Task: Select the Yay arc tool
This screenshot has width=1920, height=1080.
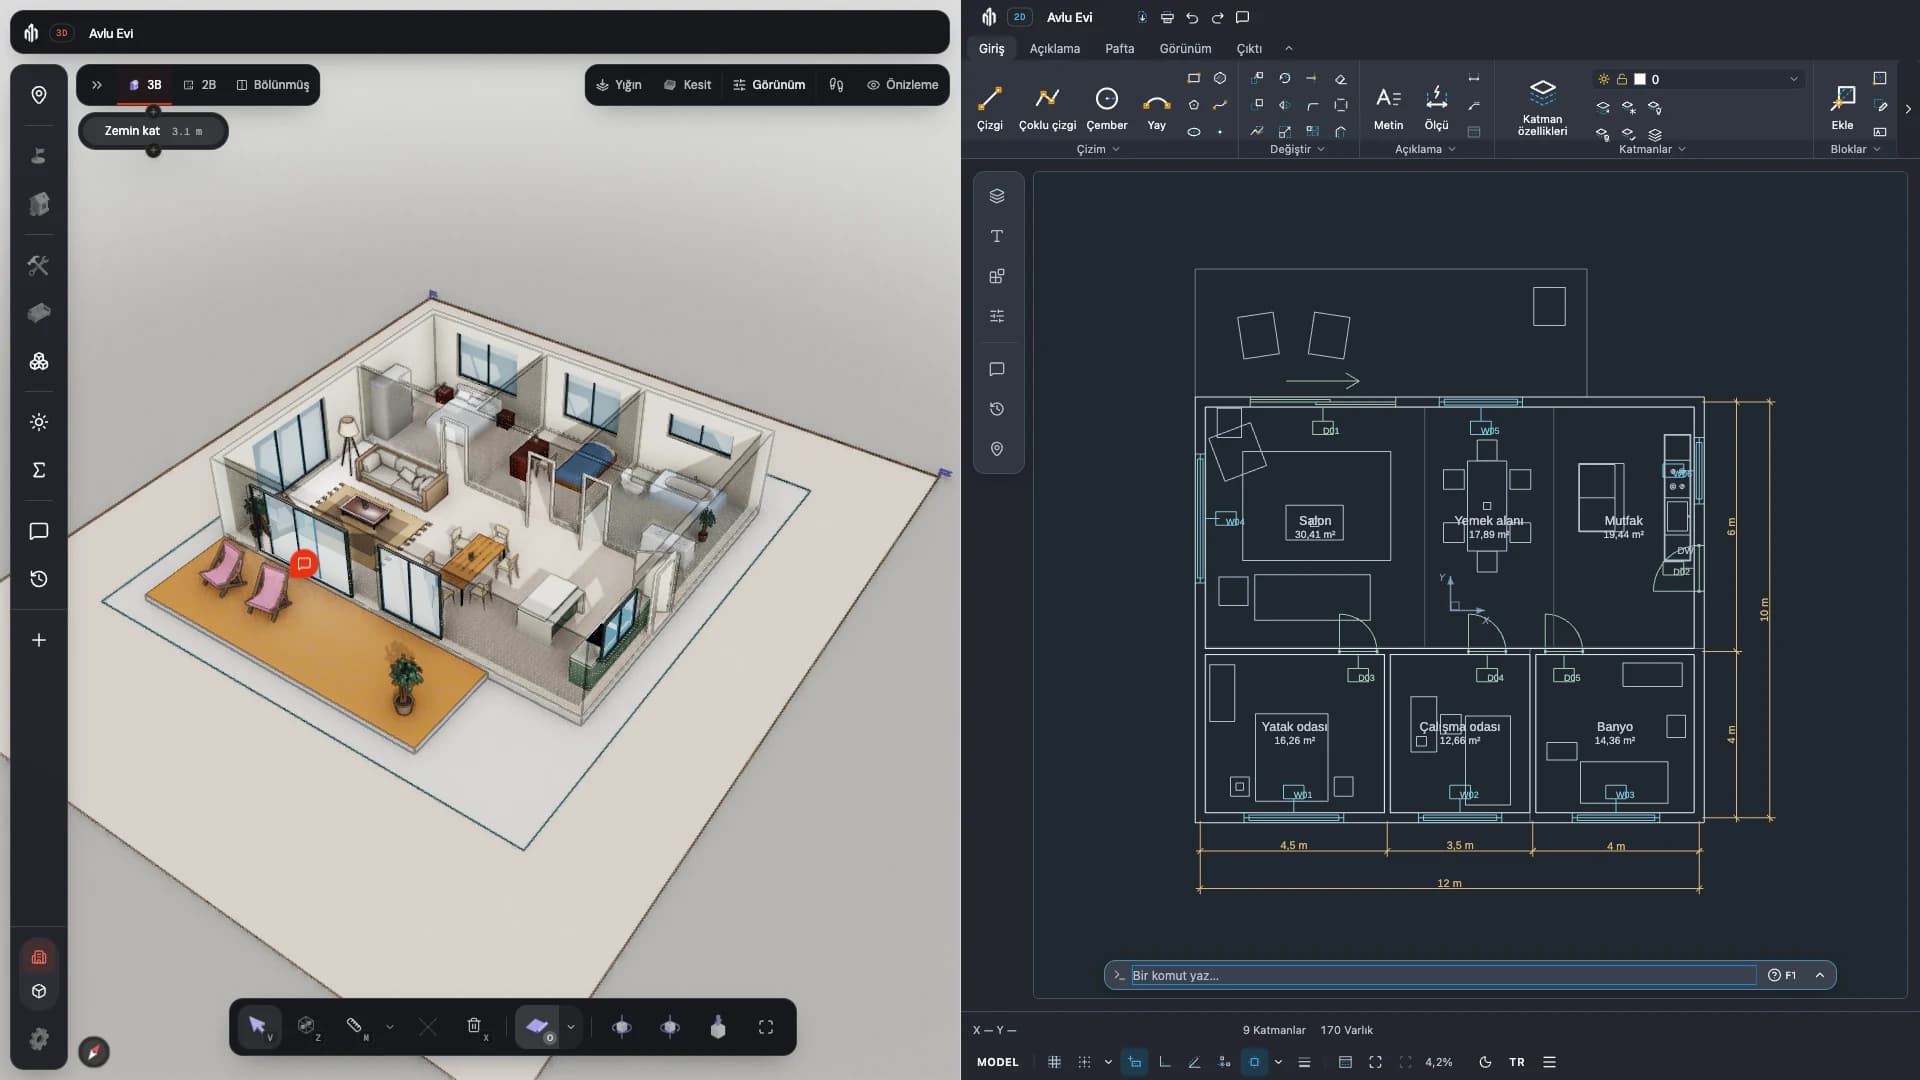Action: coord(1156,108)
